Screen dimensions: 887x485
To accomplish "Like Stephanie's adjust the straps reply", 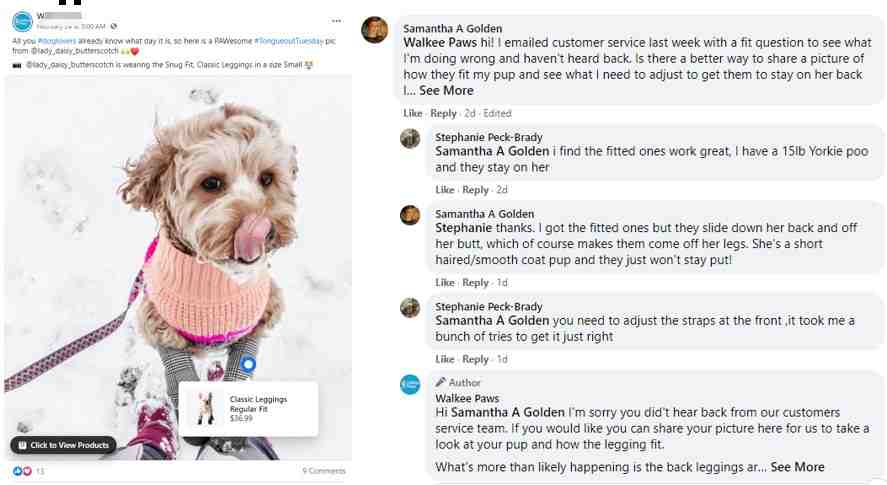I will (x=445, y=359).
